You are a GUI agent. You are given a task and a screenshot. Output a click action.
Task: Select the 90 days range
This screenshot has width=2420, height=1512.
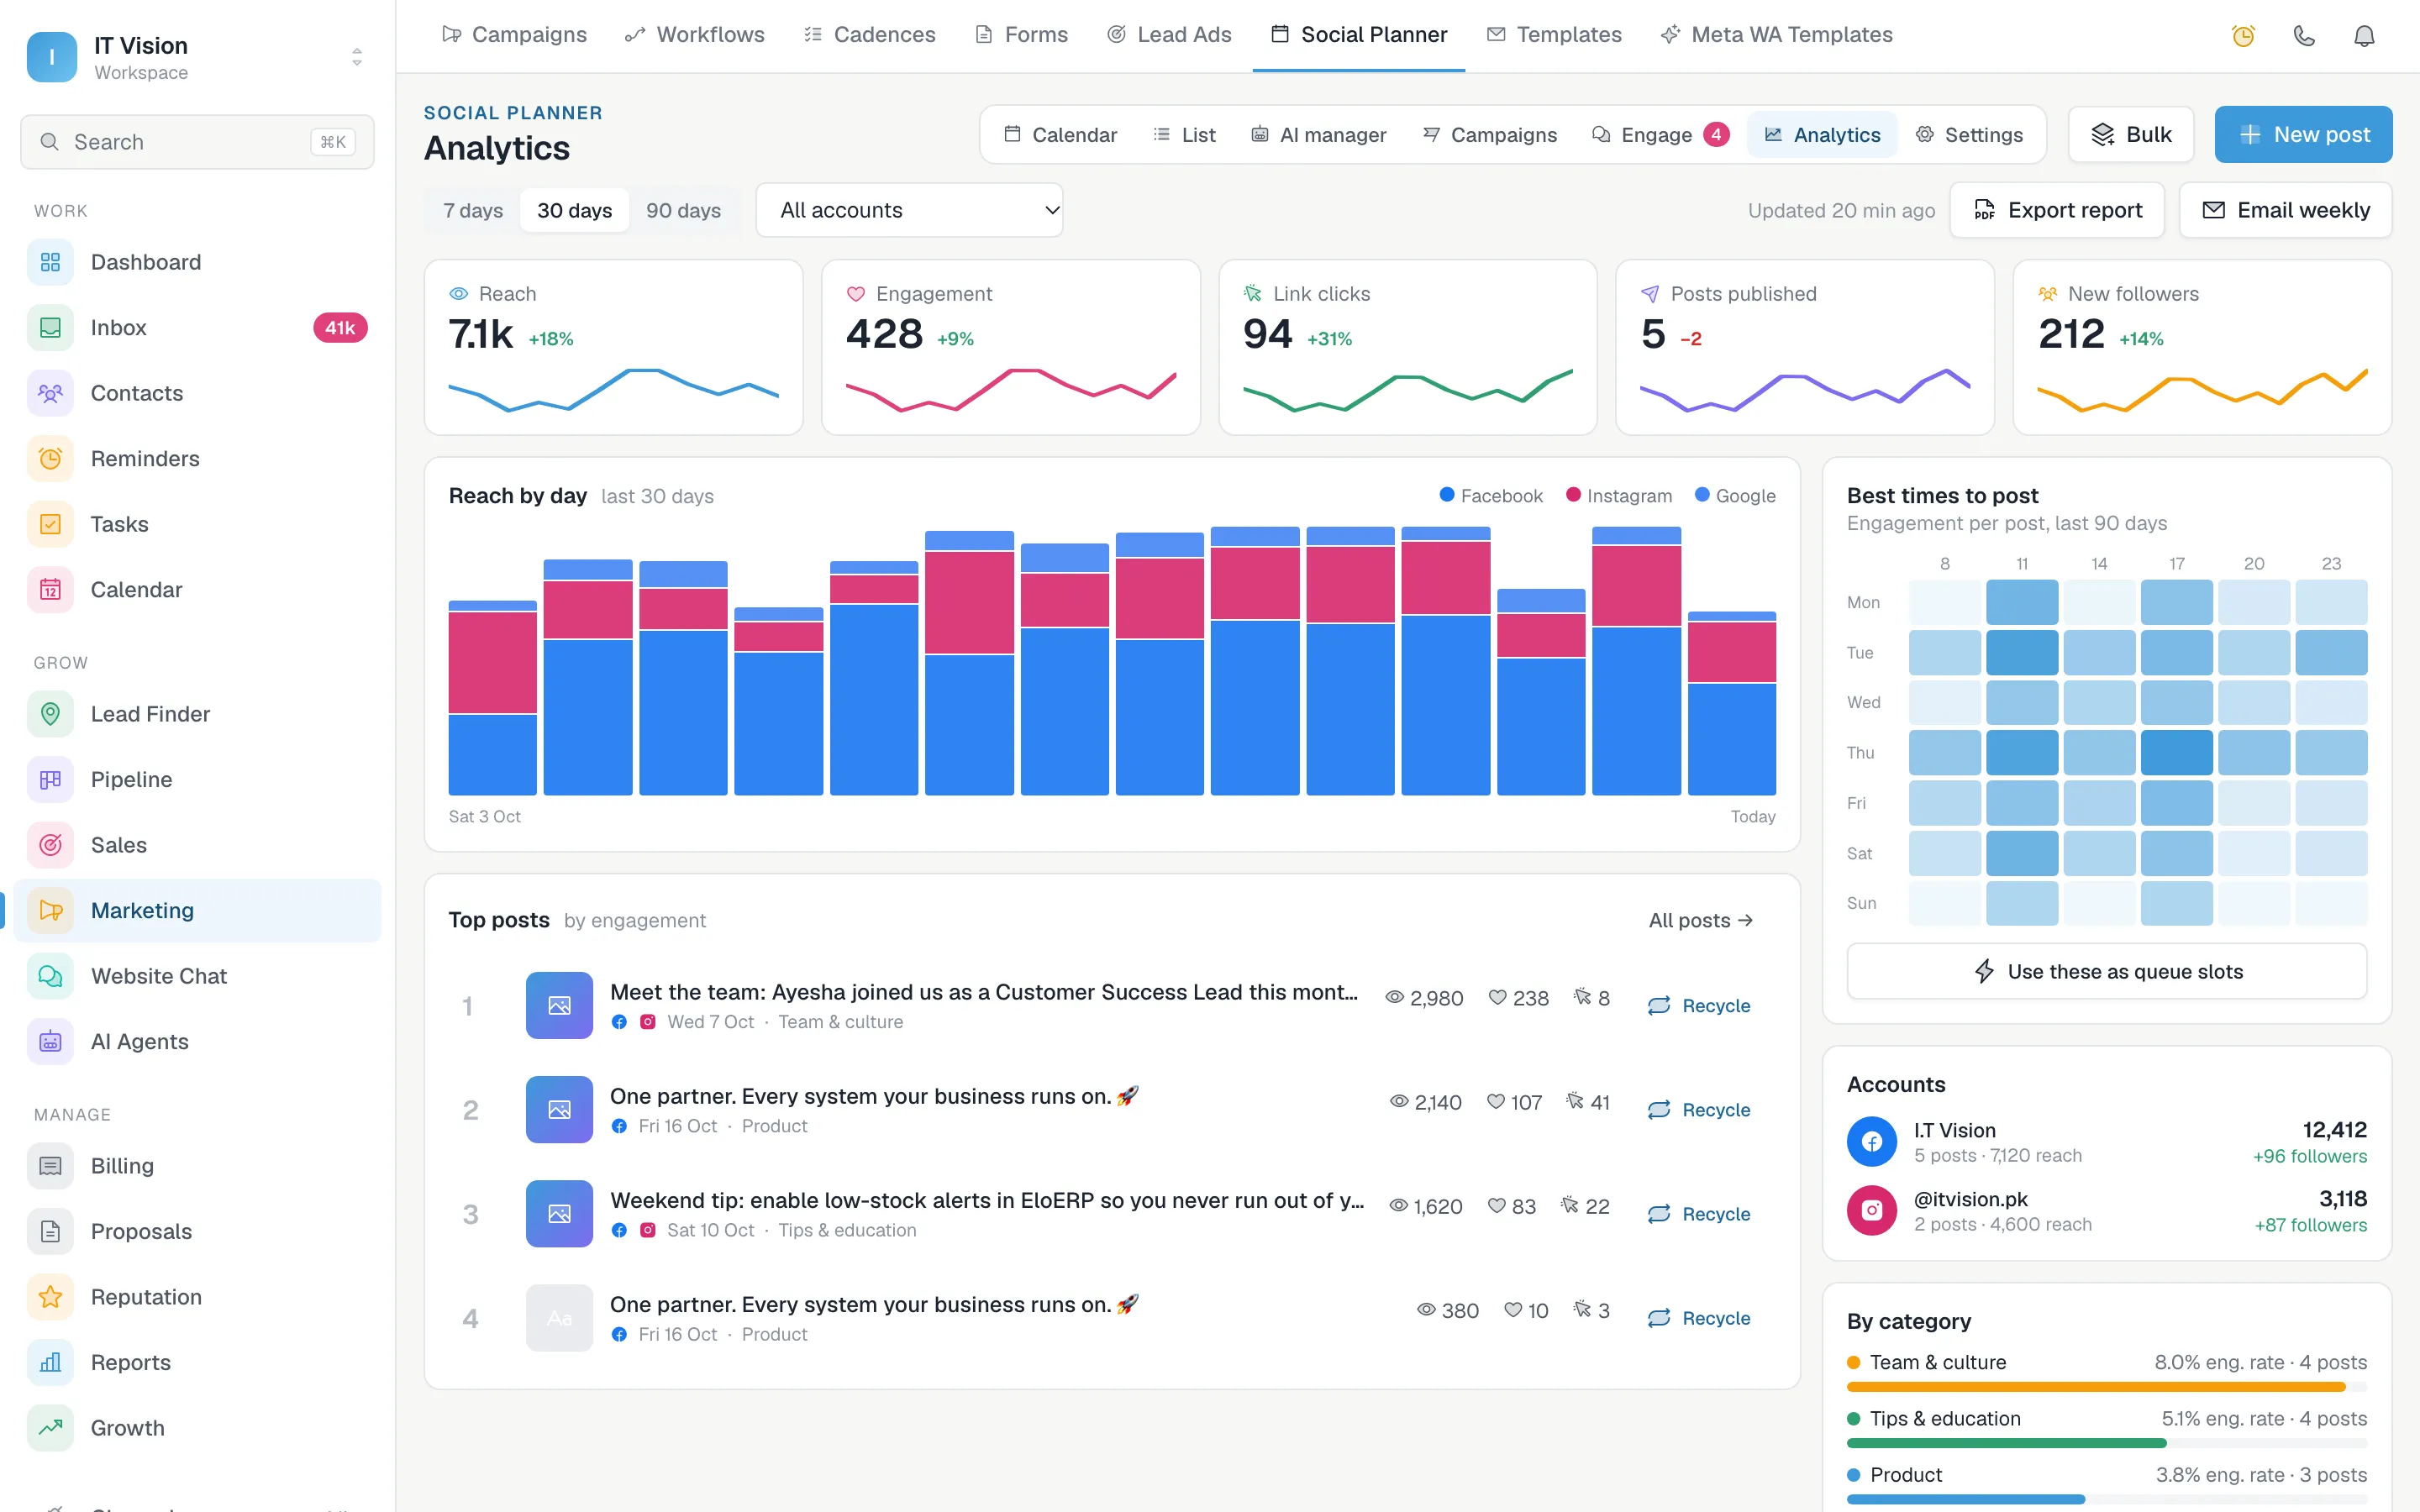click(683, 210)
